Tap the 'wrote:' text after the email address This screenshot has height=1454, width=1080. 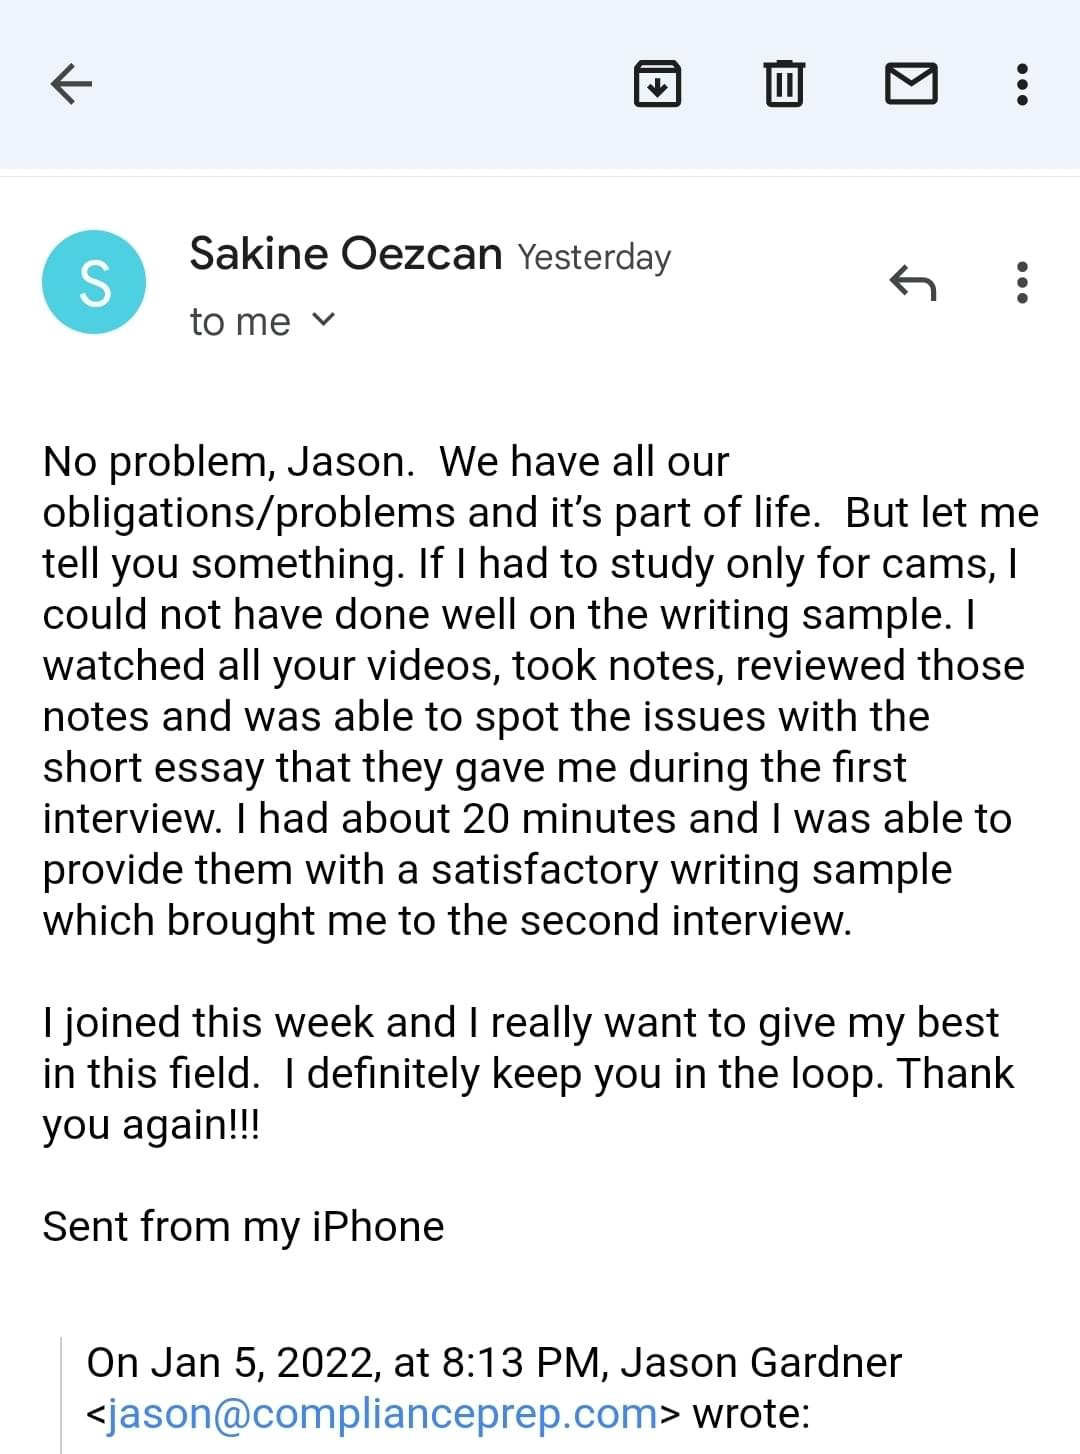(x=751, y=1414)
